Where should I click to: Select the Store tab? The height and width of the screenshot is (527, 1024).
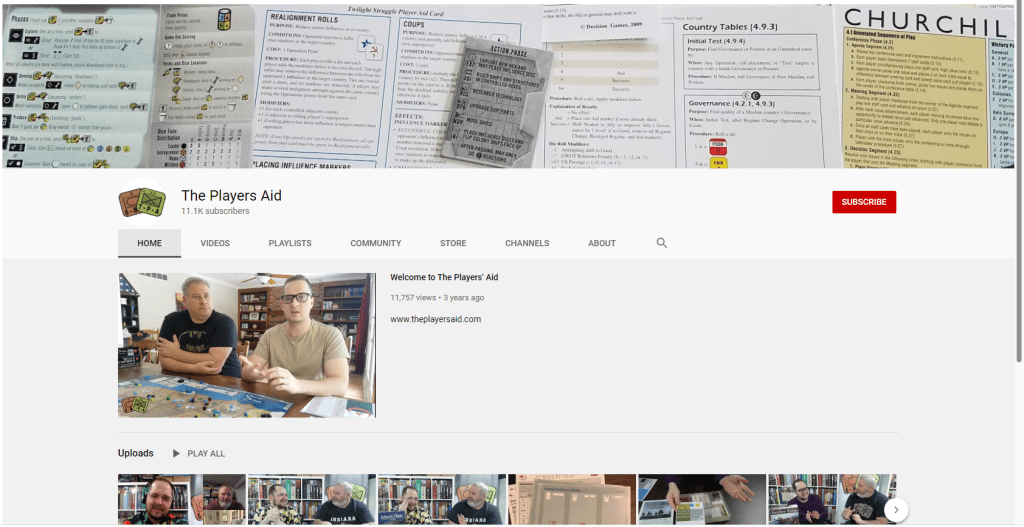coord(452,243)
